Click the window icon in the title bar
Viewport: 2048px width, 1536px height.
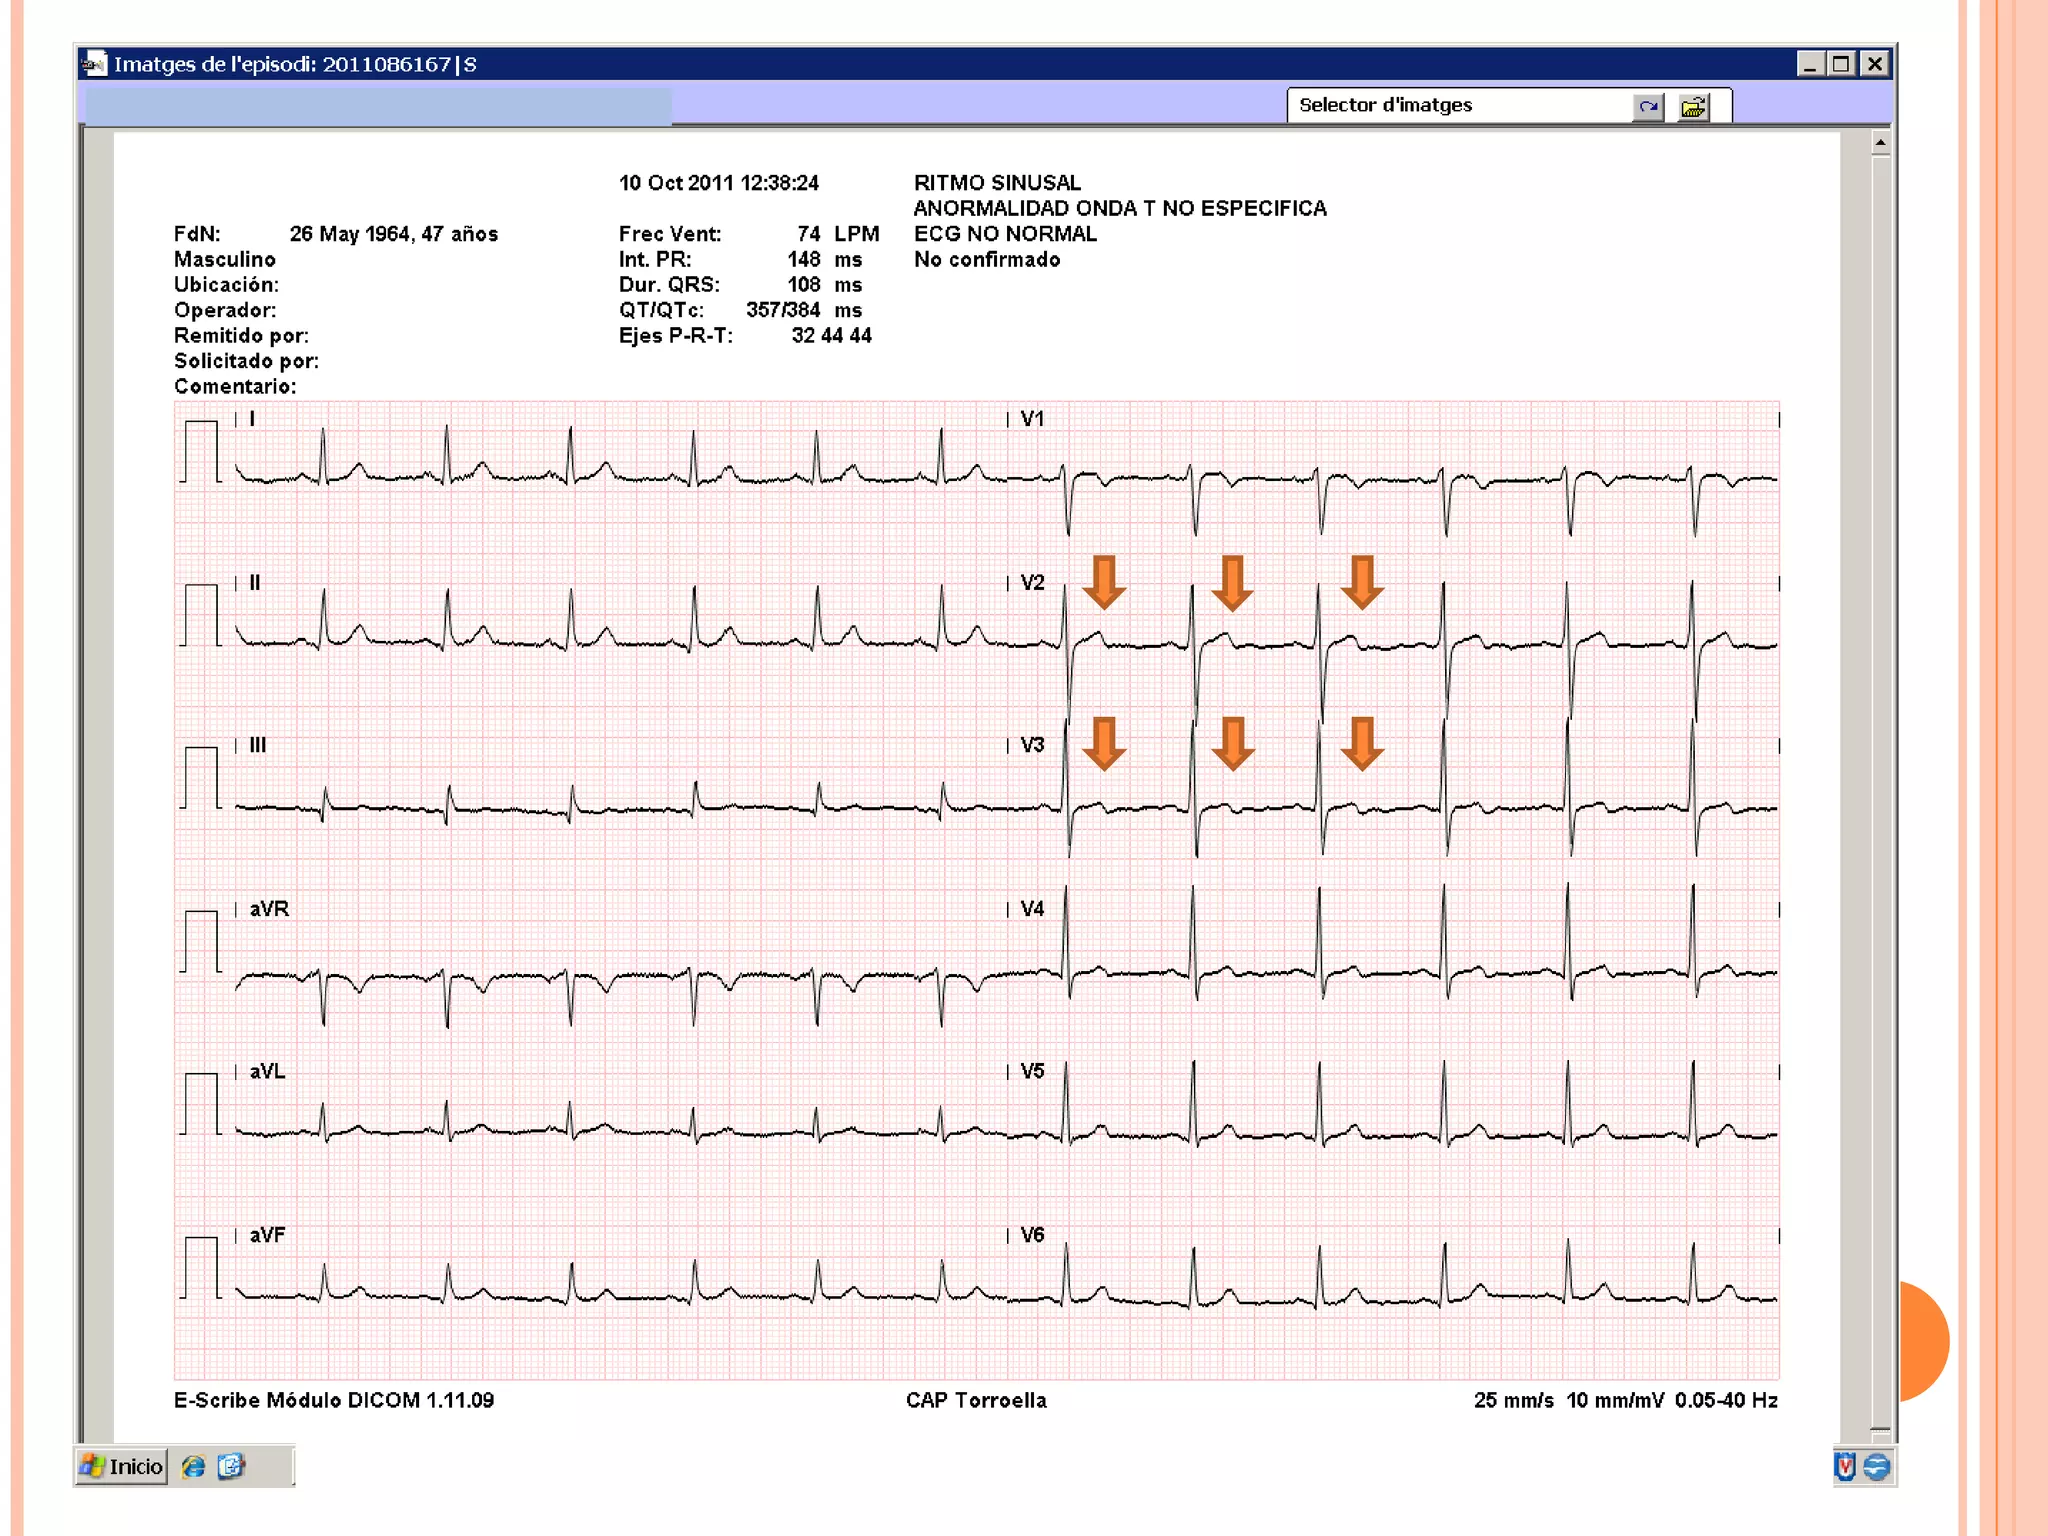[94, 64]
